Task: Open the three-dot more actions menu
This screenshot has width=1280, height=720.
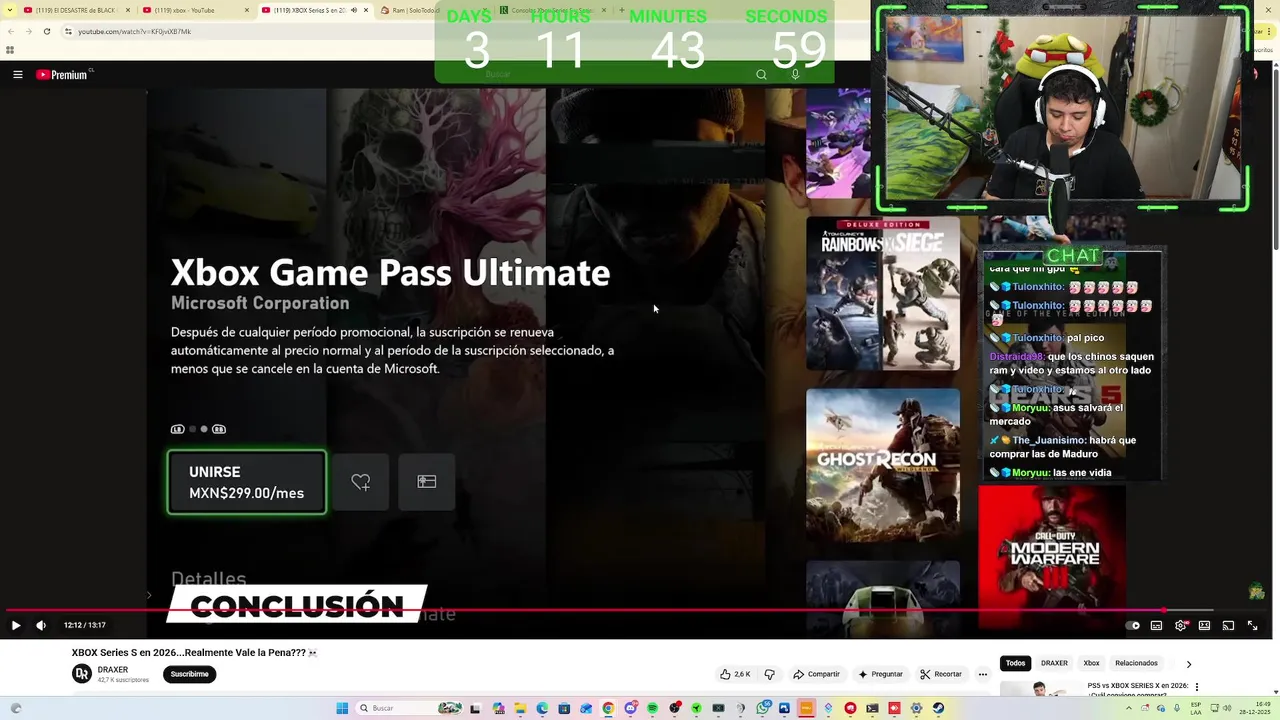Action: pos(983,674)
